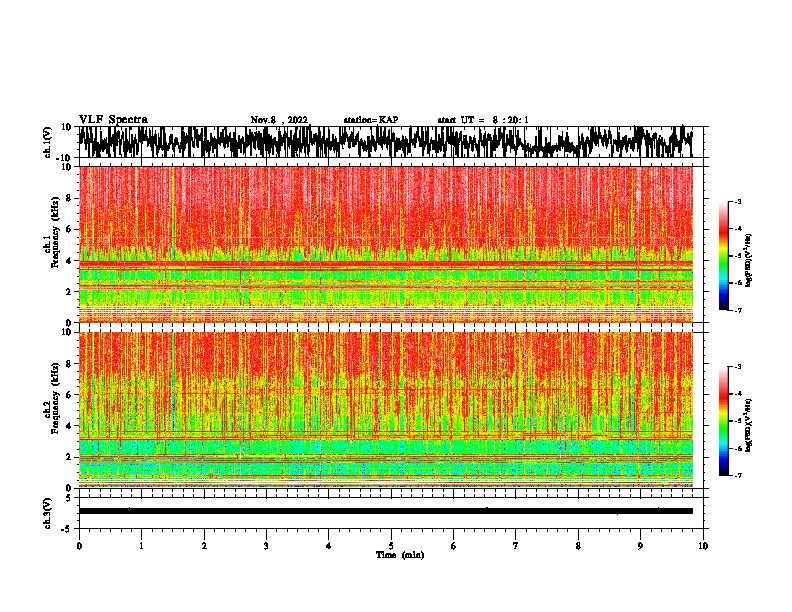Click the "Time (min)" x-axis label
The height and width of the screenshot is (612, 792).
400,555
